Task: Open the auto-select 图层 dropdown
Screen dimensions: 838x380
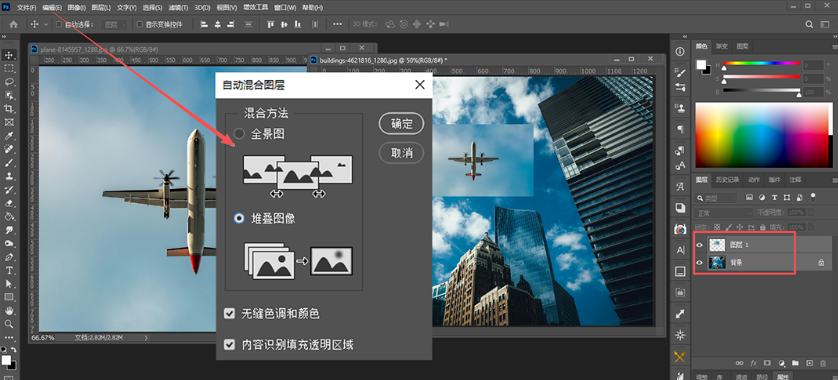Action: tap(115, 24)
